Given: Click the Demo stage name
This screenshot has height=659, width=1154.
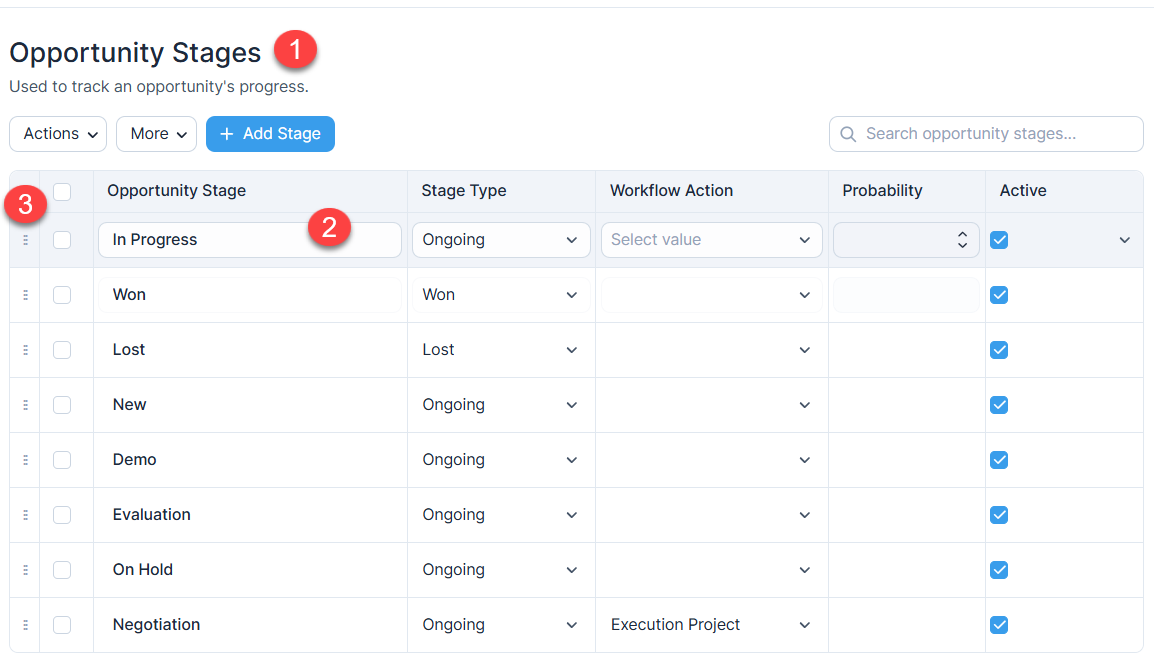Looking at the screenshot, I should [x=135, y=460].
